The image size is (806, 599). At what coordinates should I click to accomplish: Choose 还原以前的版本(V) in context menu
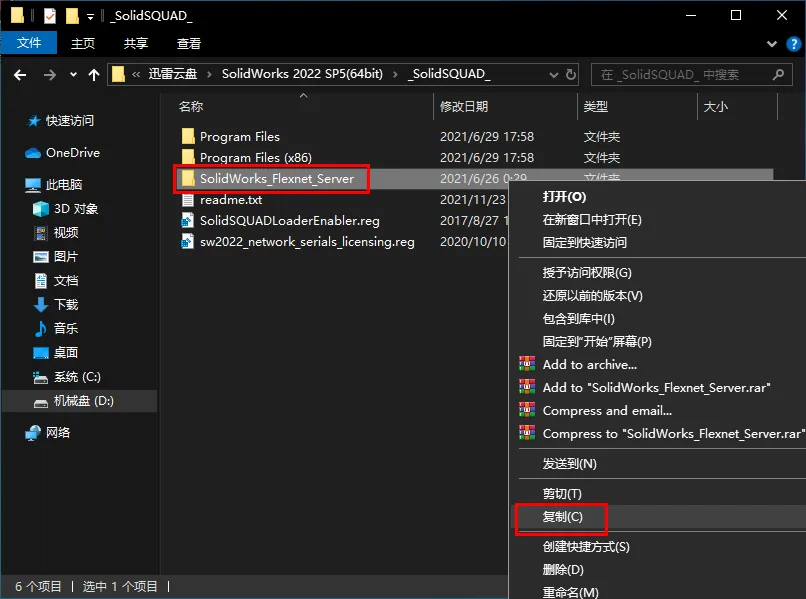click(x=593, y=296)
